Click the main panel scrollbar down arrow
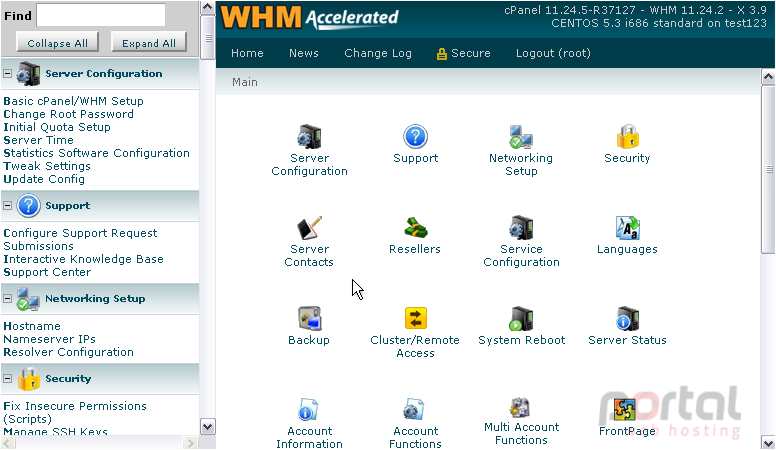776x450 pixels. [768, 442]
